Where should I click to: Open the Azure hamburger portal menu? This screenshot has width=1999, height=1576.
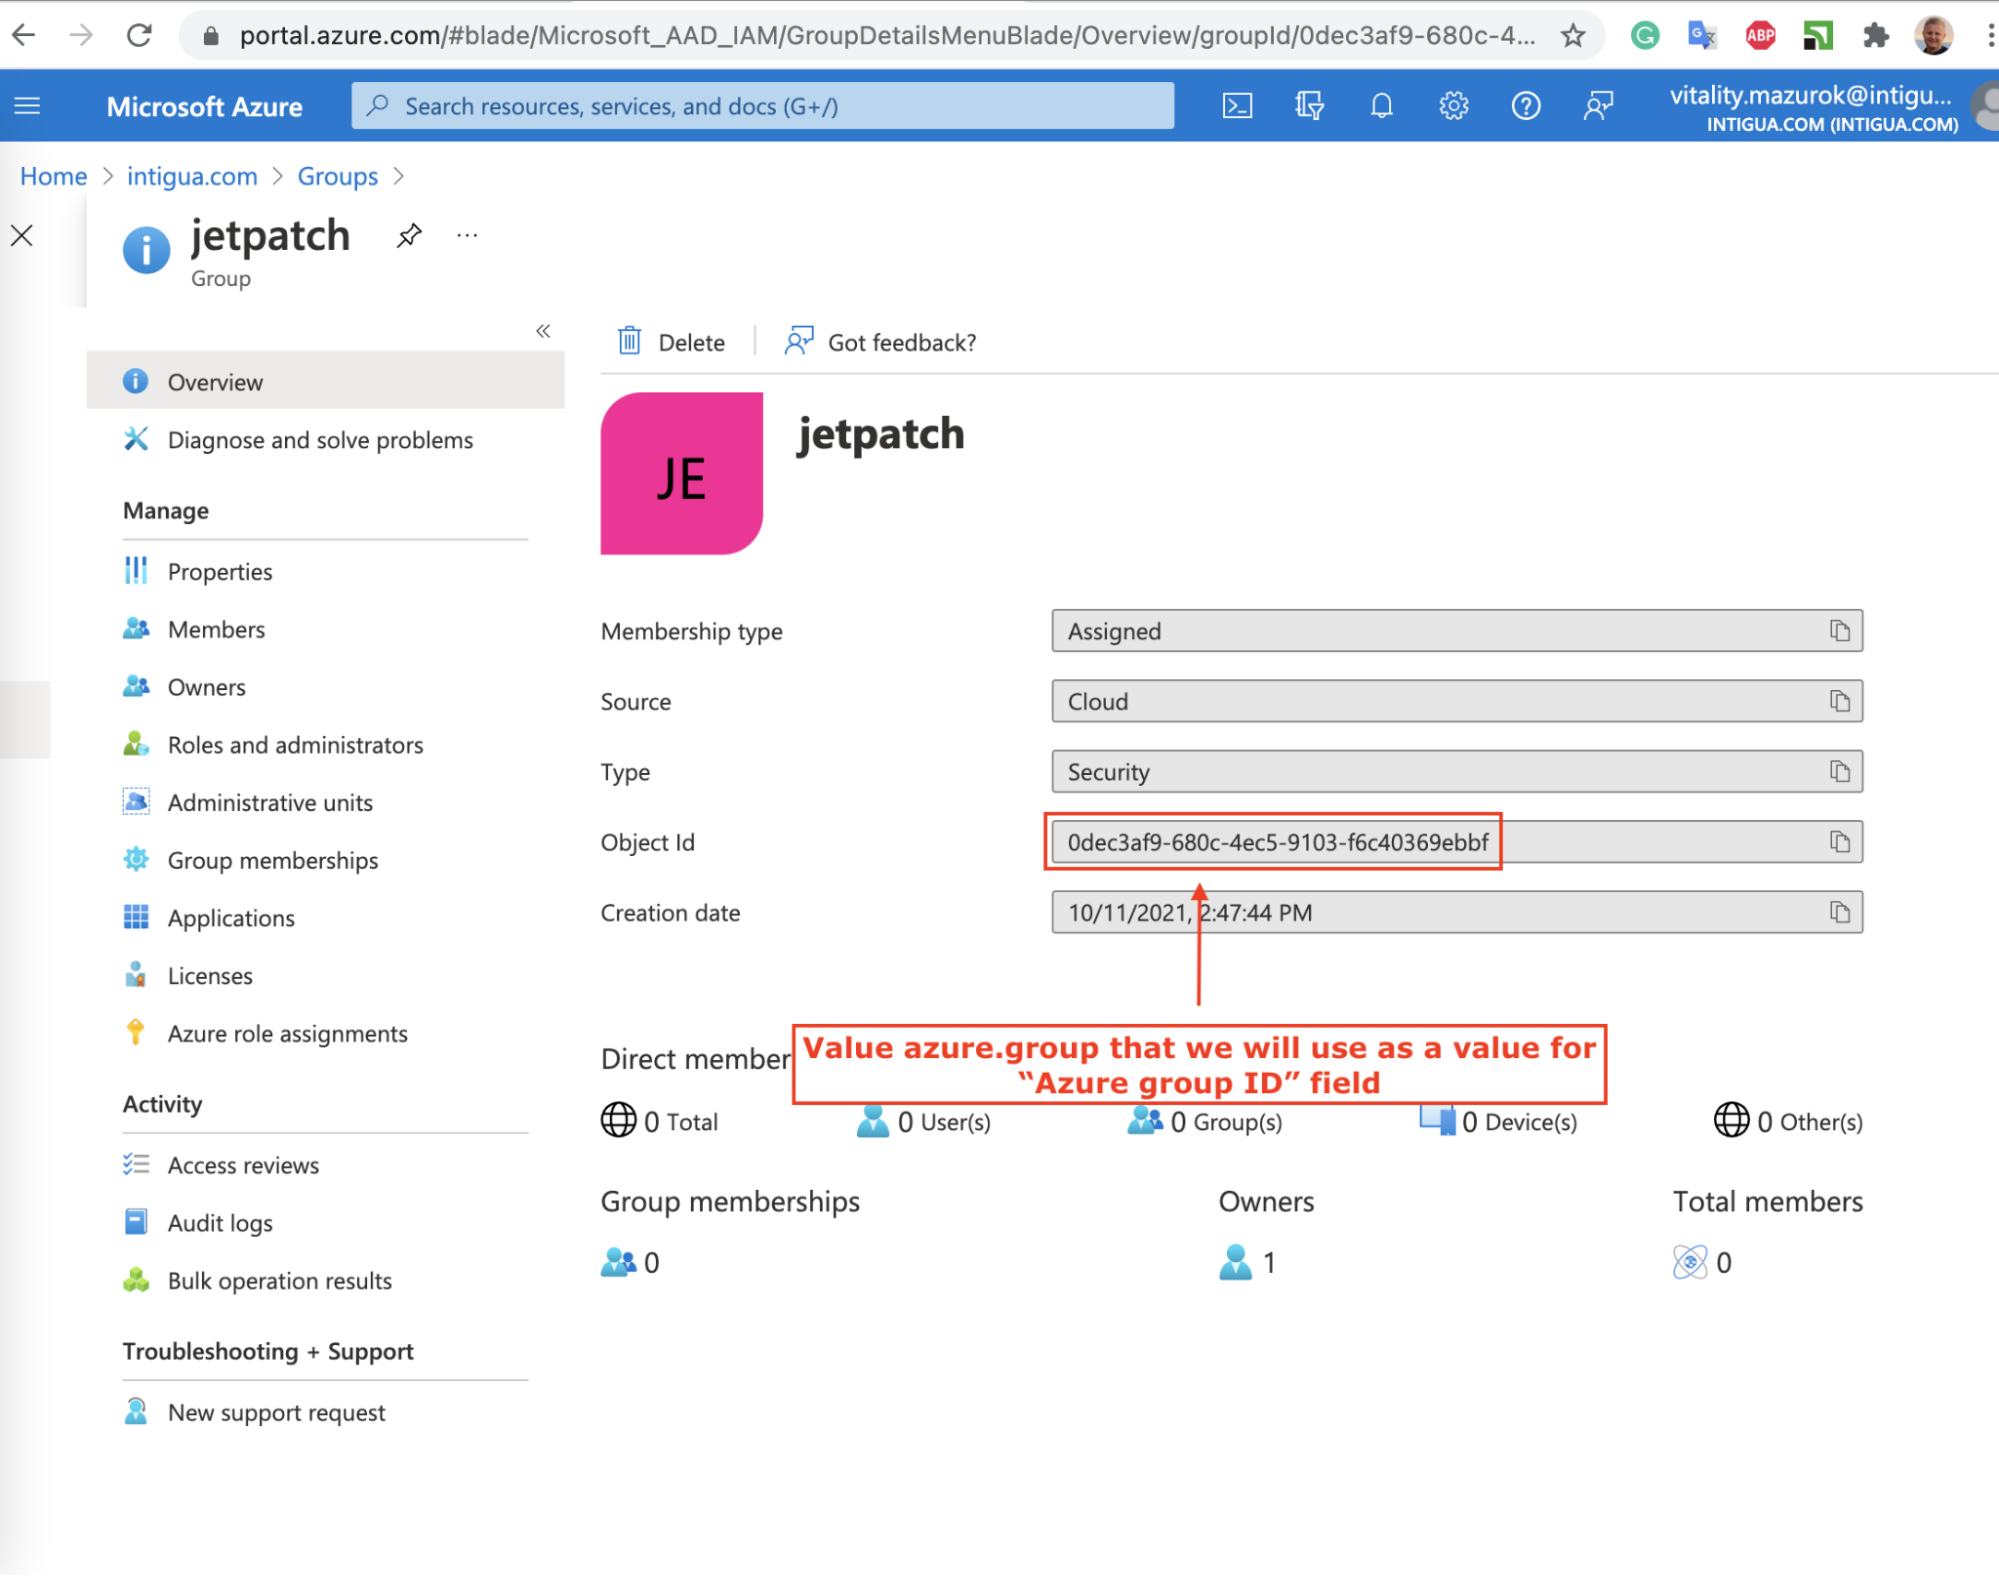(28, 106)
